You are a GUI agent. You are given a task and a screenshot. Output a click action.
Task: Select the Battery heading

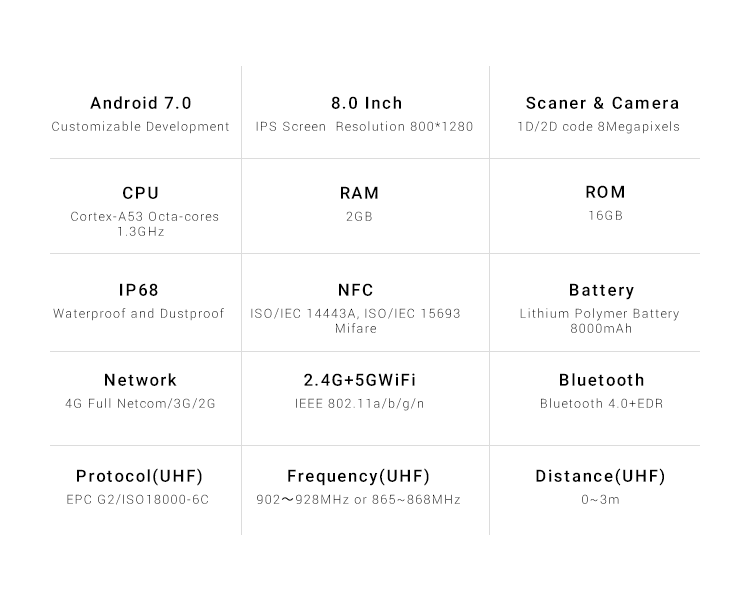[601, 290]
